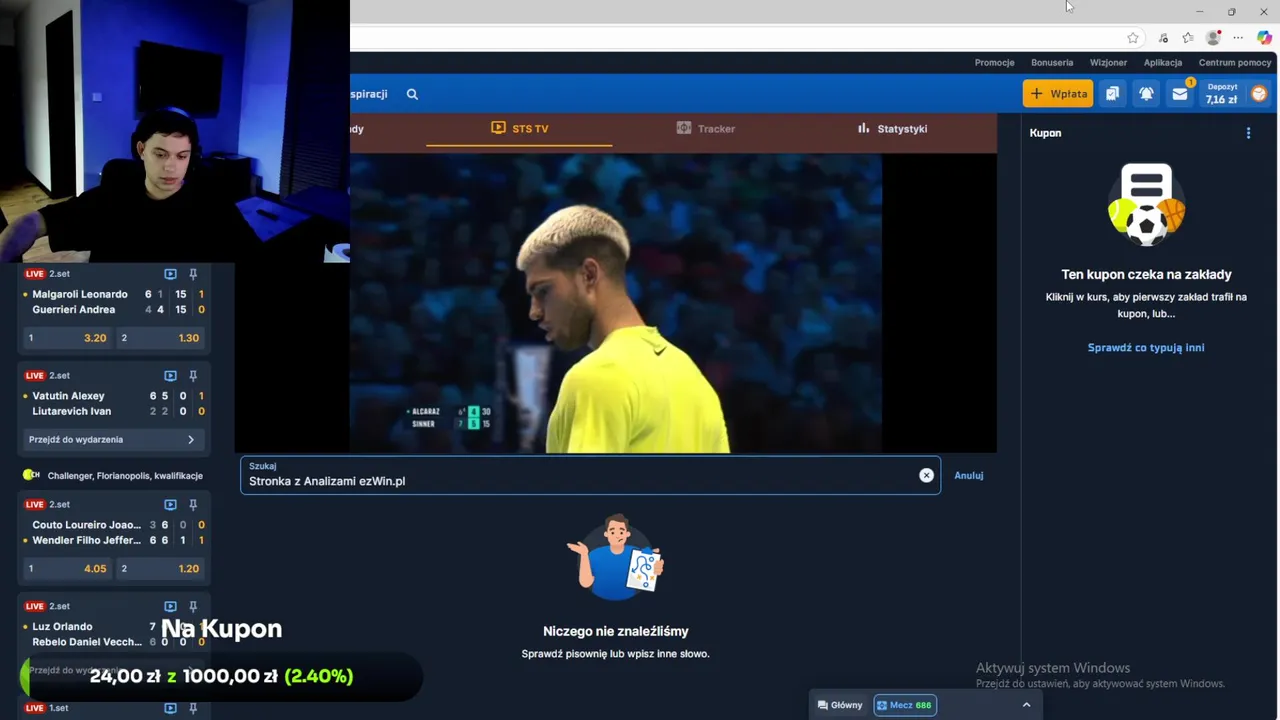Watch stream for Luz Orlando match
Screen dimensions: 1280x720
(x=170, y=607)
